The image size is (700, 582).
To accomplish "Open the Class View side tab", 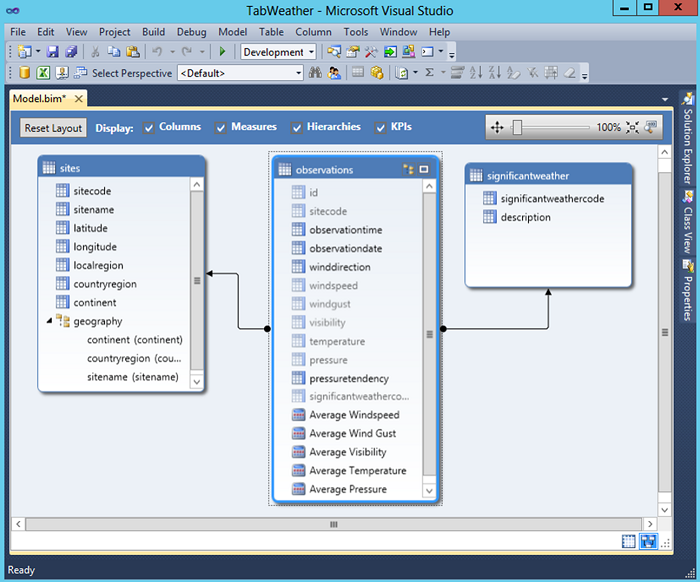I will 688,222.
